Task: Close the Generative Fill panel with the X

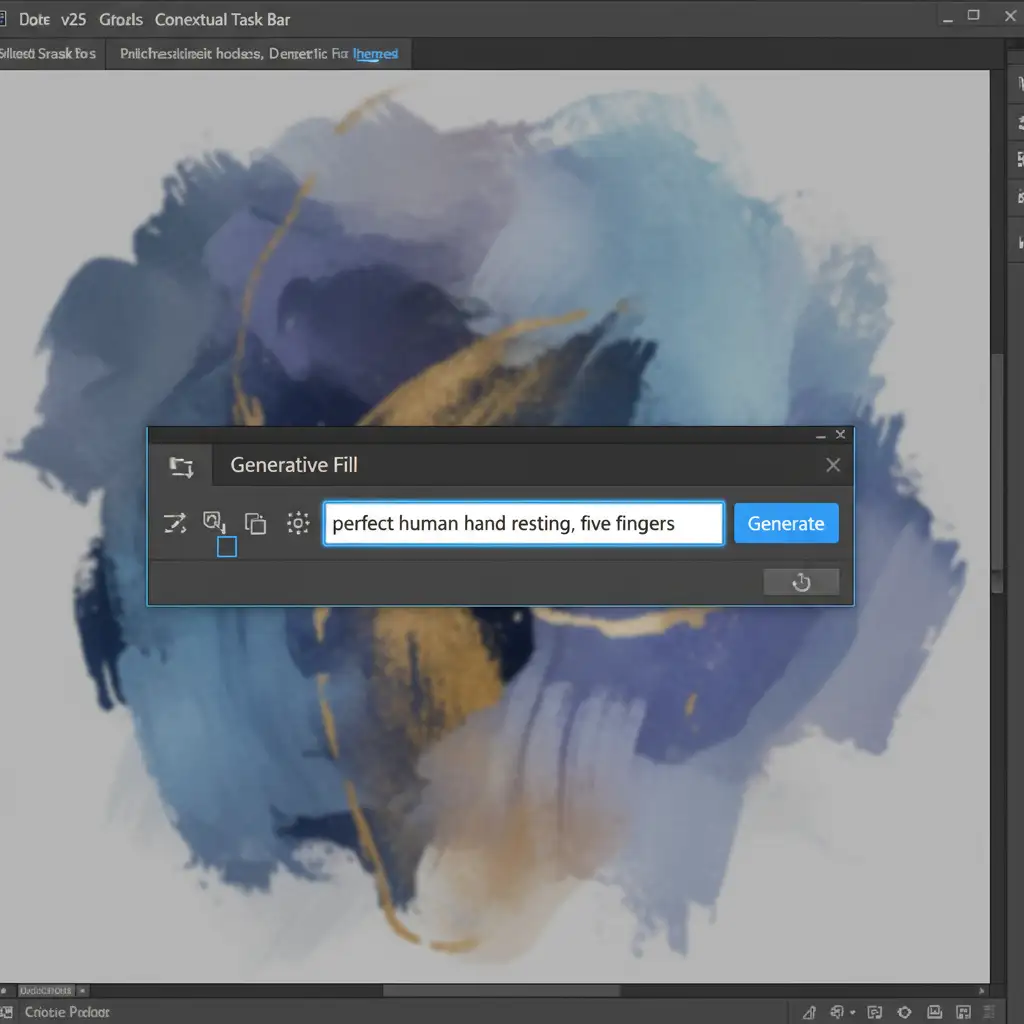Action: [x=832, y=465]
